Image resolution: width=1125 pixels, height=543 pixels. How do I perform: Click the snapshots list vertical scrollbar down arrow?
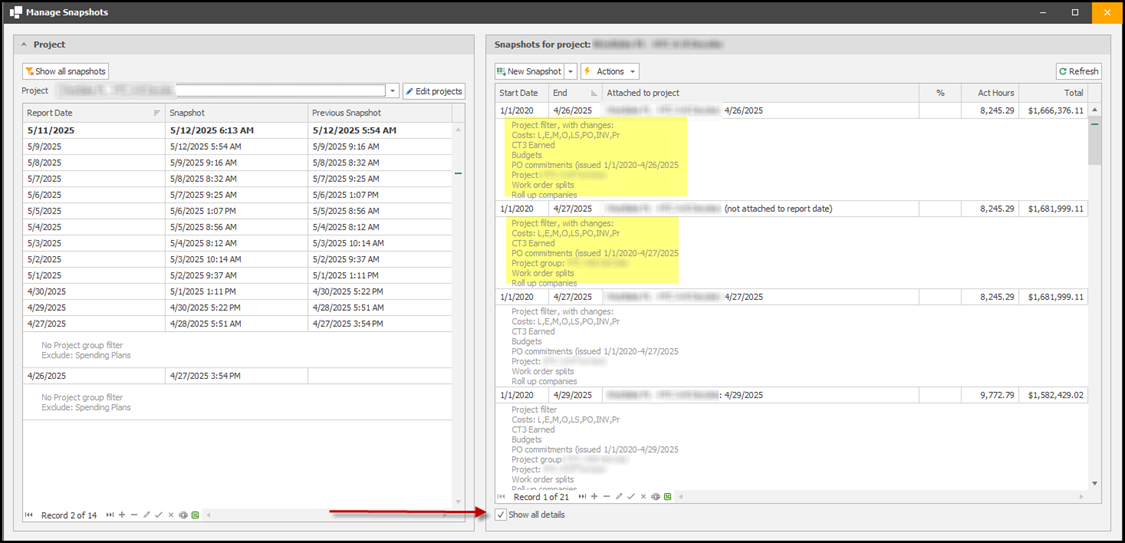[x=1094, y=482]
